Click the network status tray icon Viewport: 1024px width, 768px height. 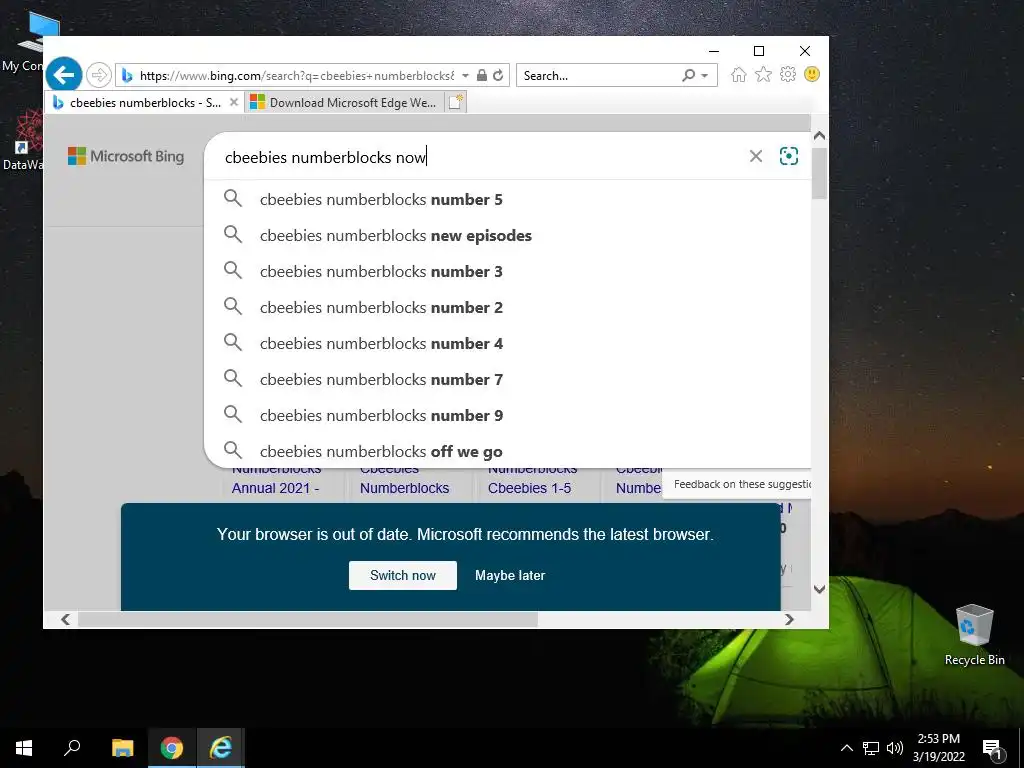pyautogui.click(x=871, y=748)
